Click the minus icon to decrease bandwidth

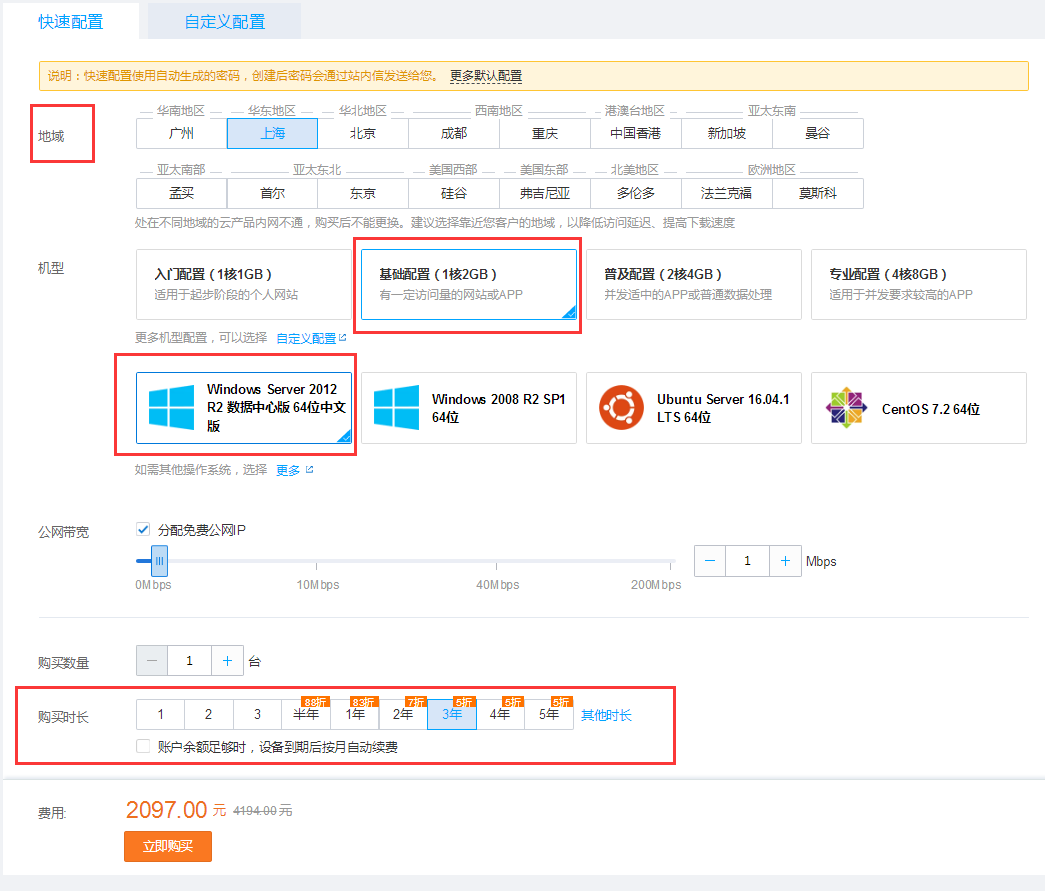(x=709, y=561)
